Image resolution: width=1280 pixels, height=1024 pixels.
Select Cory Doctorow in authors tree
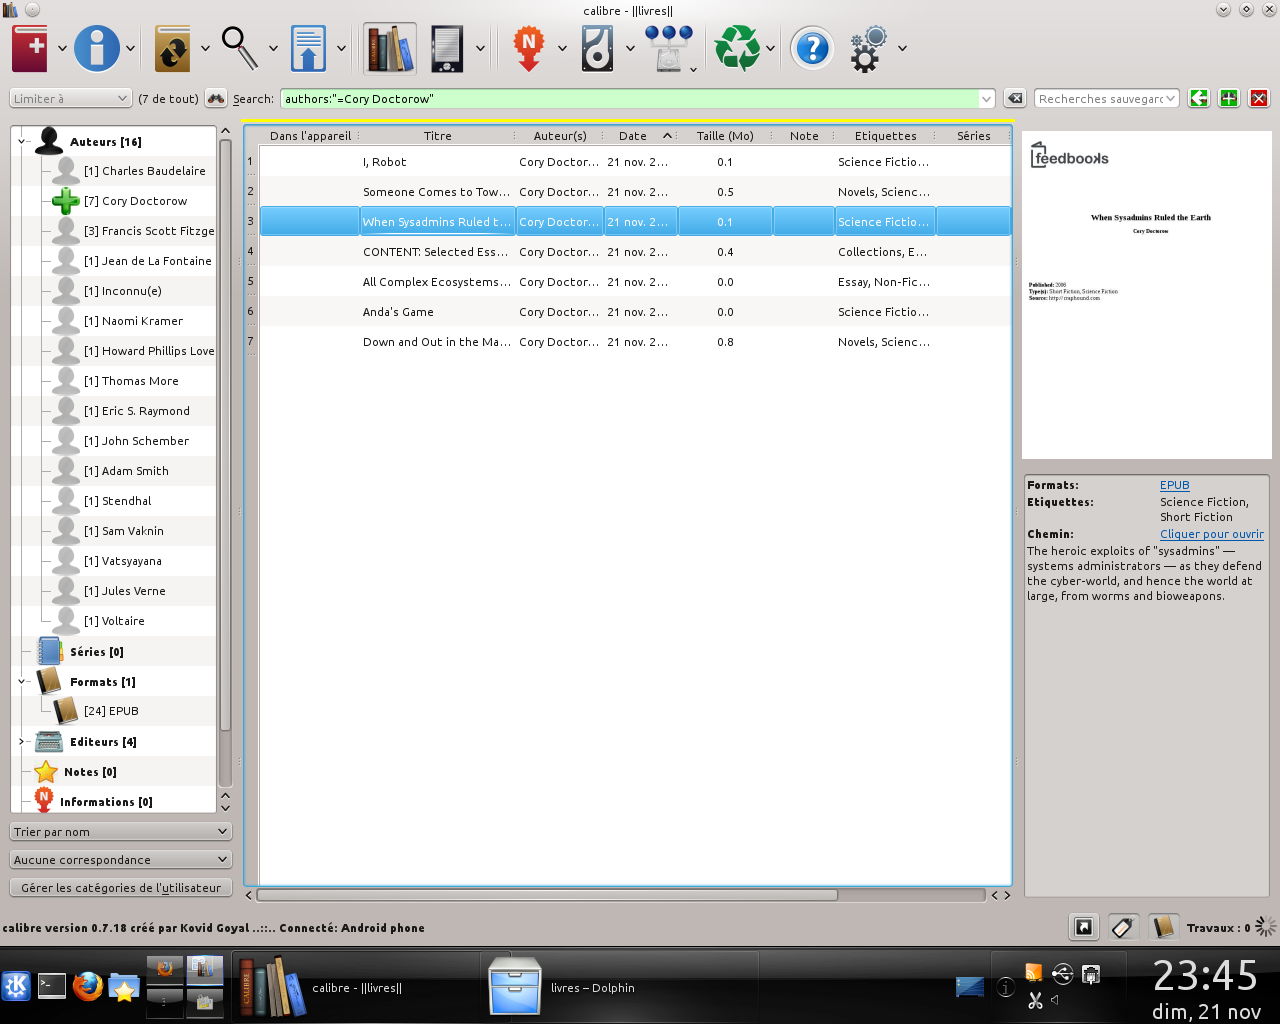(x=135, y=201)
